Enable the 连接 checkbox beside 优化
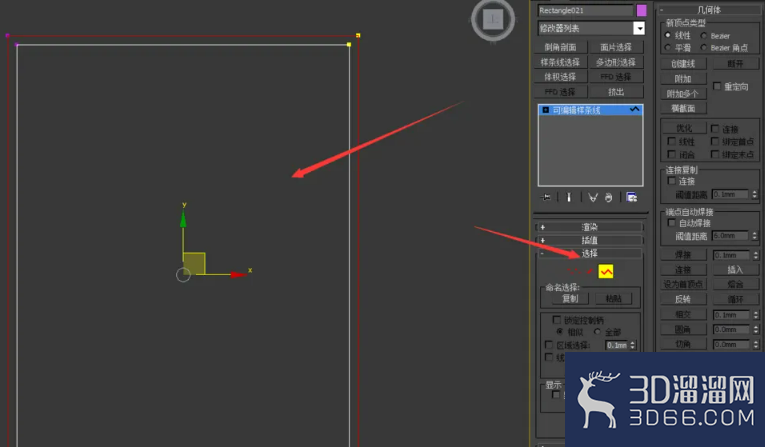 715,129
